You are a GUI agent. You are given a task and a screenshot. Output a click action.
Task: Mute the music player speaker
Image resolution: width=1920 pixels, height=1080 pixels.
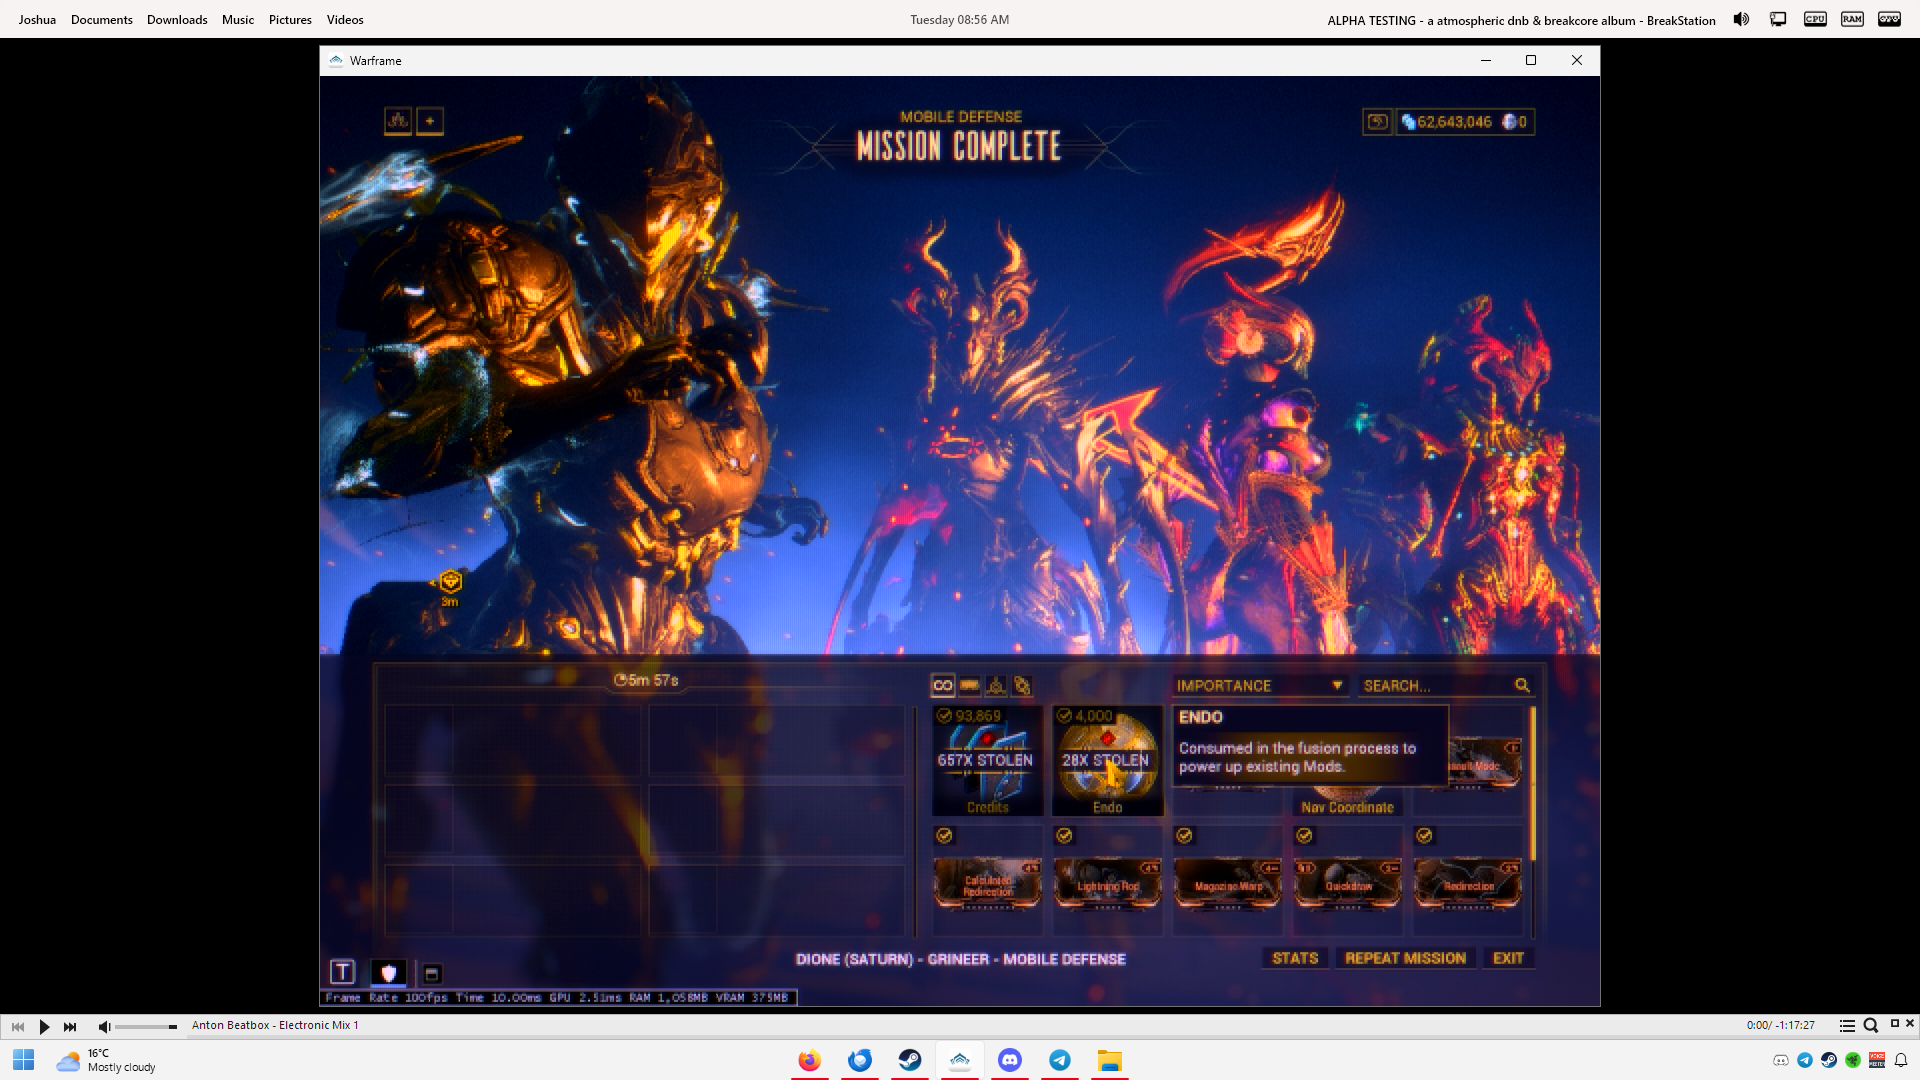pos(104,1026)
